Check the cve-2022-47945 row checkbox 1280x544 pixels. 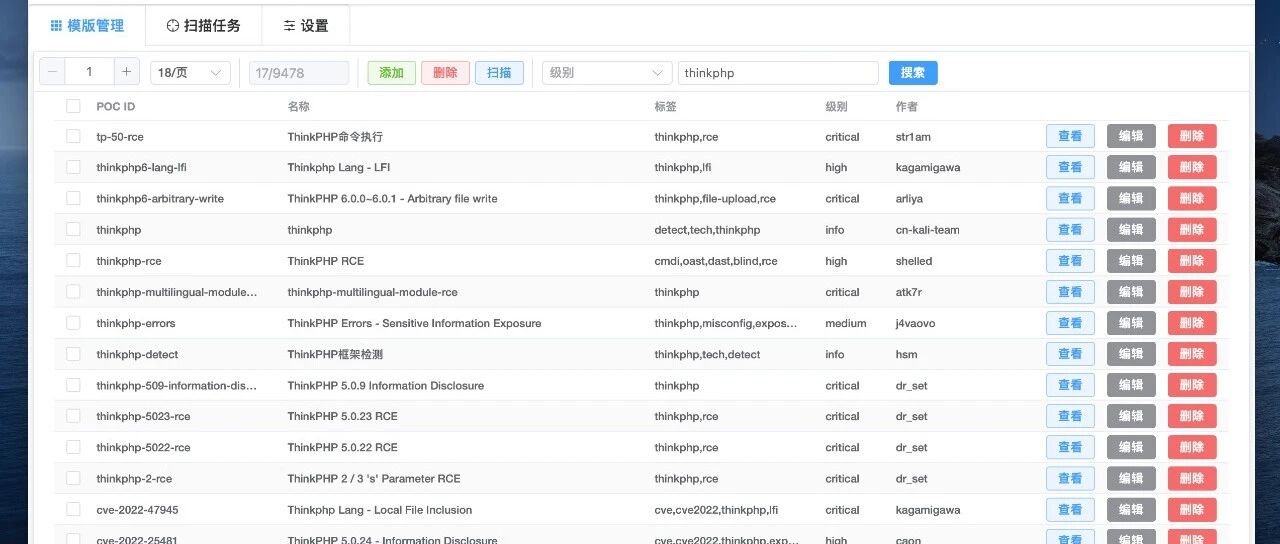pyautogui.click(x=73, y=510)
